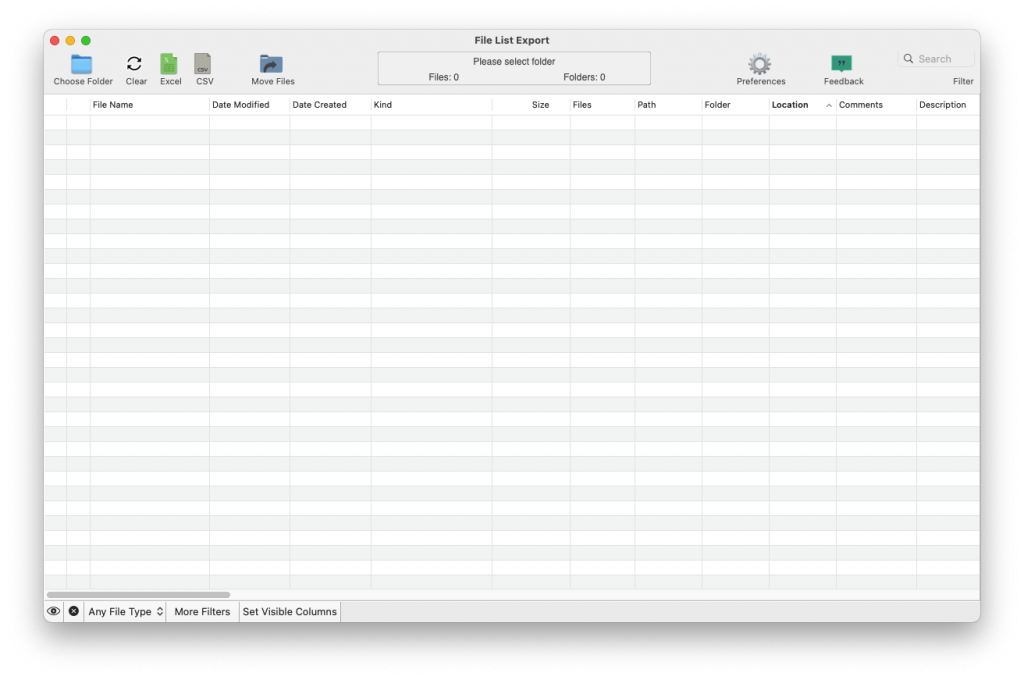Open the Any File Type dropdown
This screenshot has width=1024, height=680.
click(125, 611)
